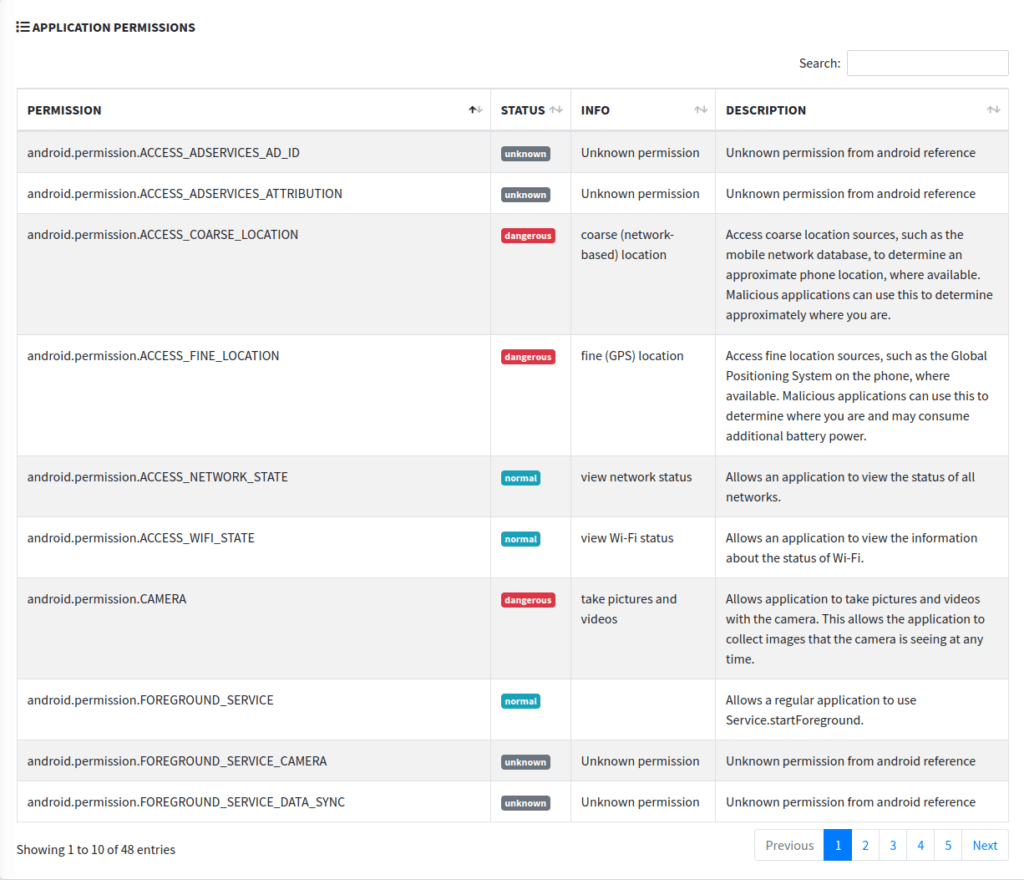Click 'coarse (network-based) location' info text

pyautogui.click(x=627, y=245)
